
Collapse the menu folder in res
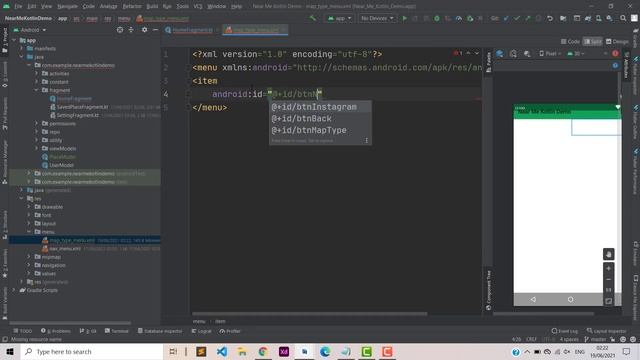click(29, 232)
